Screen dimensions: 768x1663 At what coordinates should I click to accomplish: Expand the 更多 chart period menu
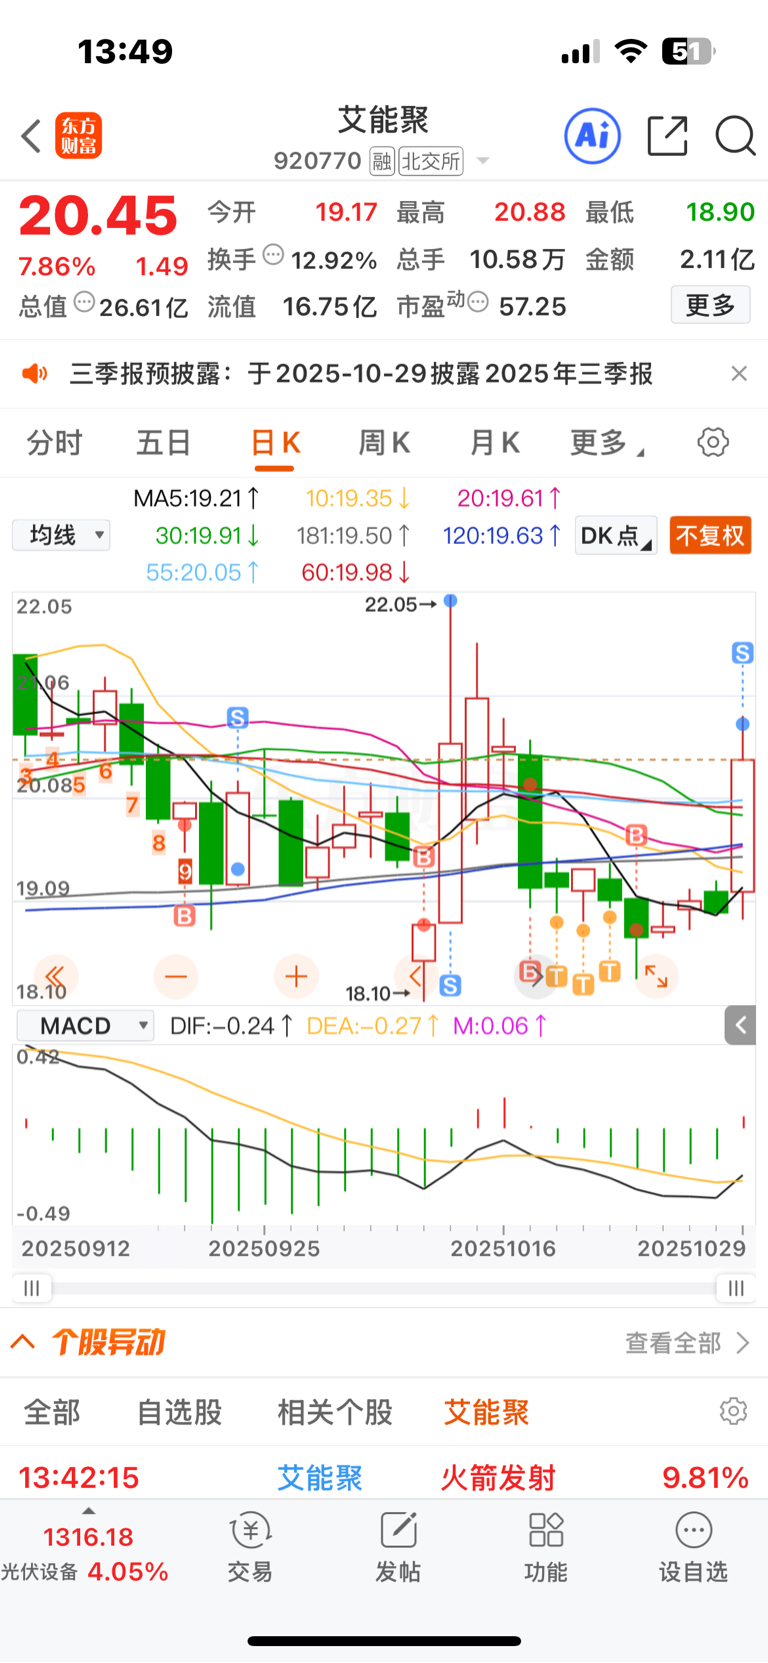tap(607, 443)
